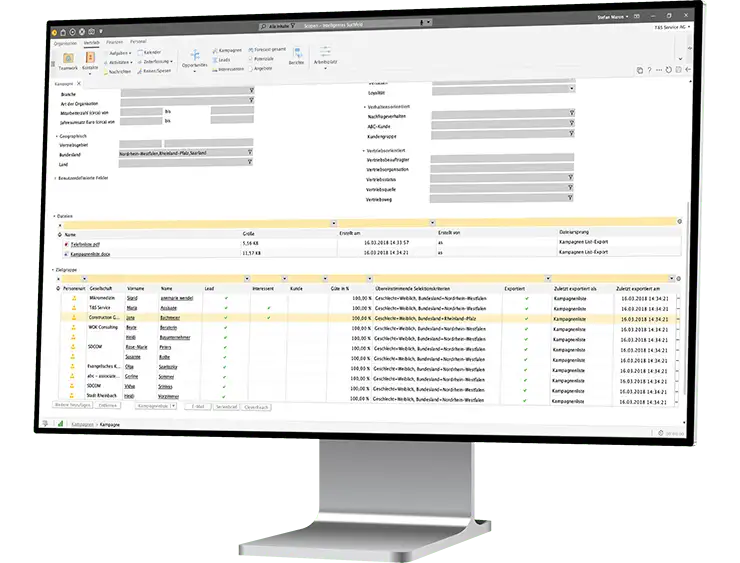
Task: Click the three-dots more options icon
Action: [x=659, y=70]
